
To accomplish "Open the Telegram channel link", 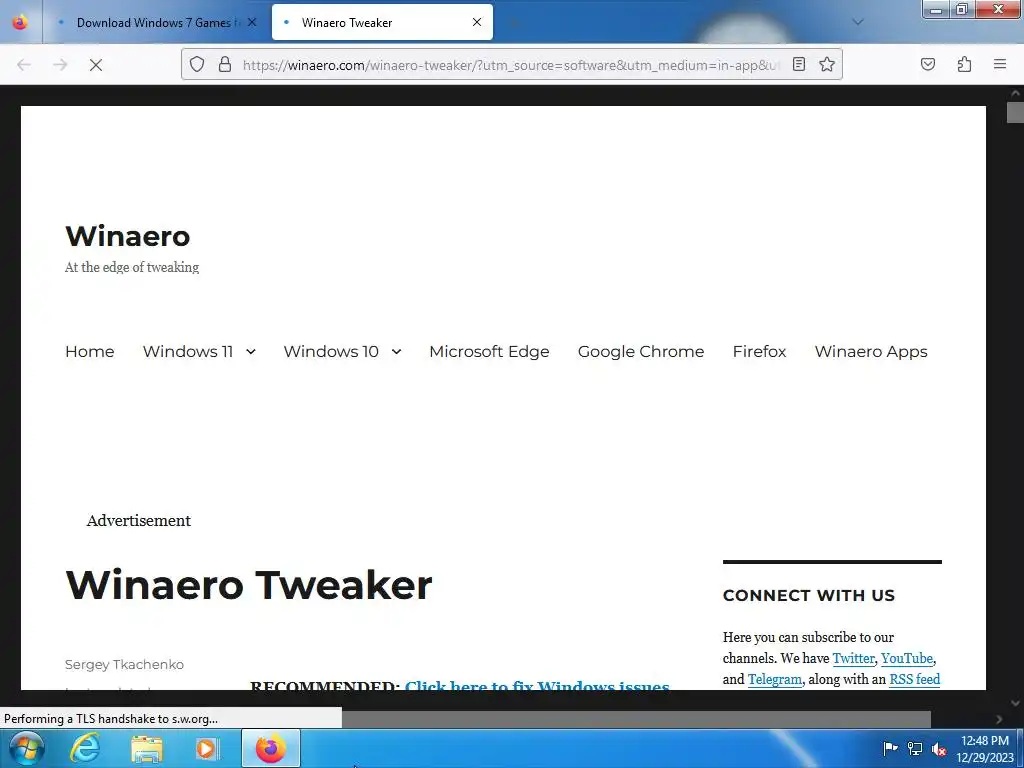I will (775, 679).
